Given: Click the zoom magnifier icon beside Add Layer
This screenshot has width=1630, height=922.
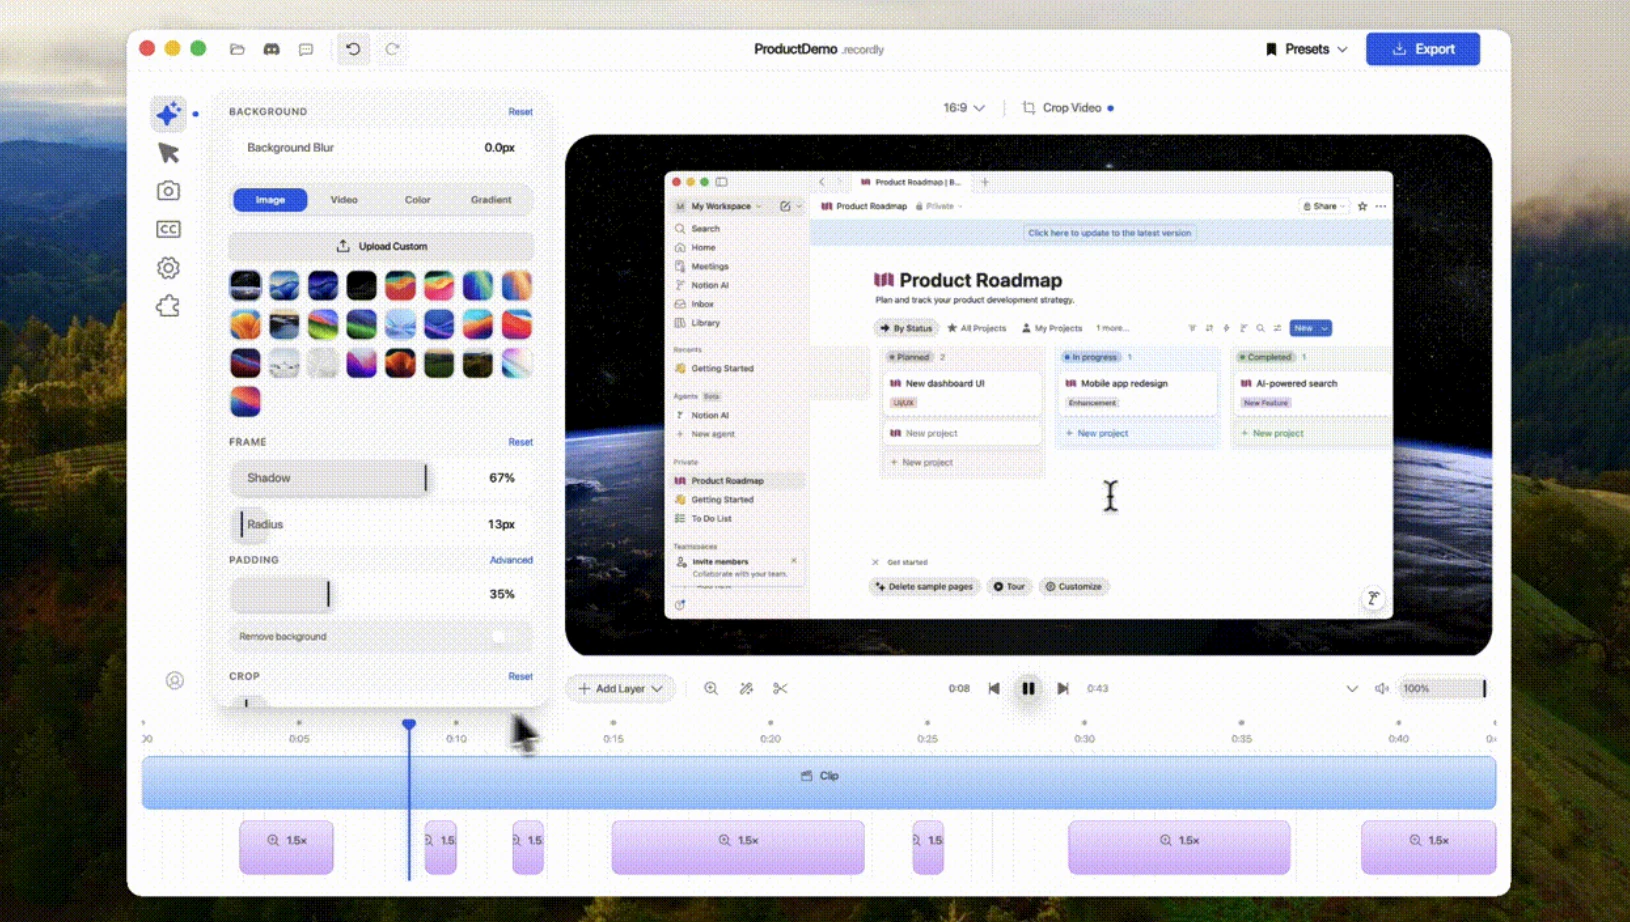Looking at the screenshot, I should point(711,688).
